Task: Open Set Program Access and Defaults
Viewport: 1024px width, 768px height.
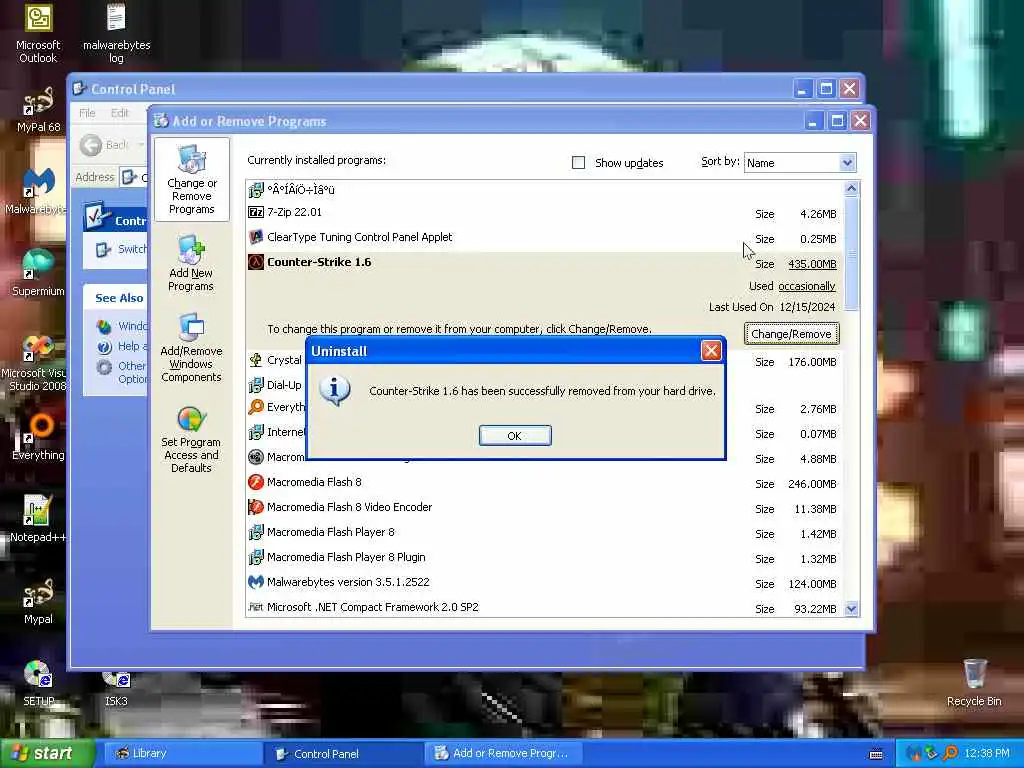Action: click(x=191, y=440)
